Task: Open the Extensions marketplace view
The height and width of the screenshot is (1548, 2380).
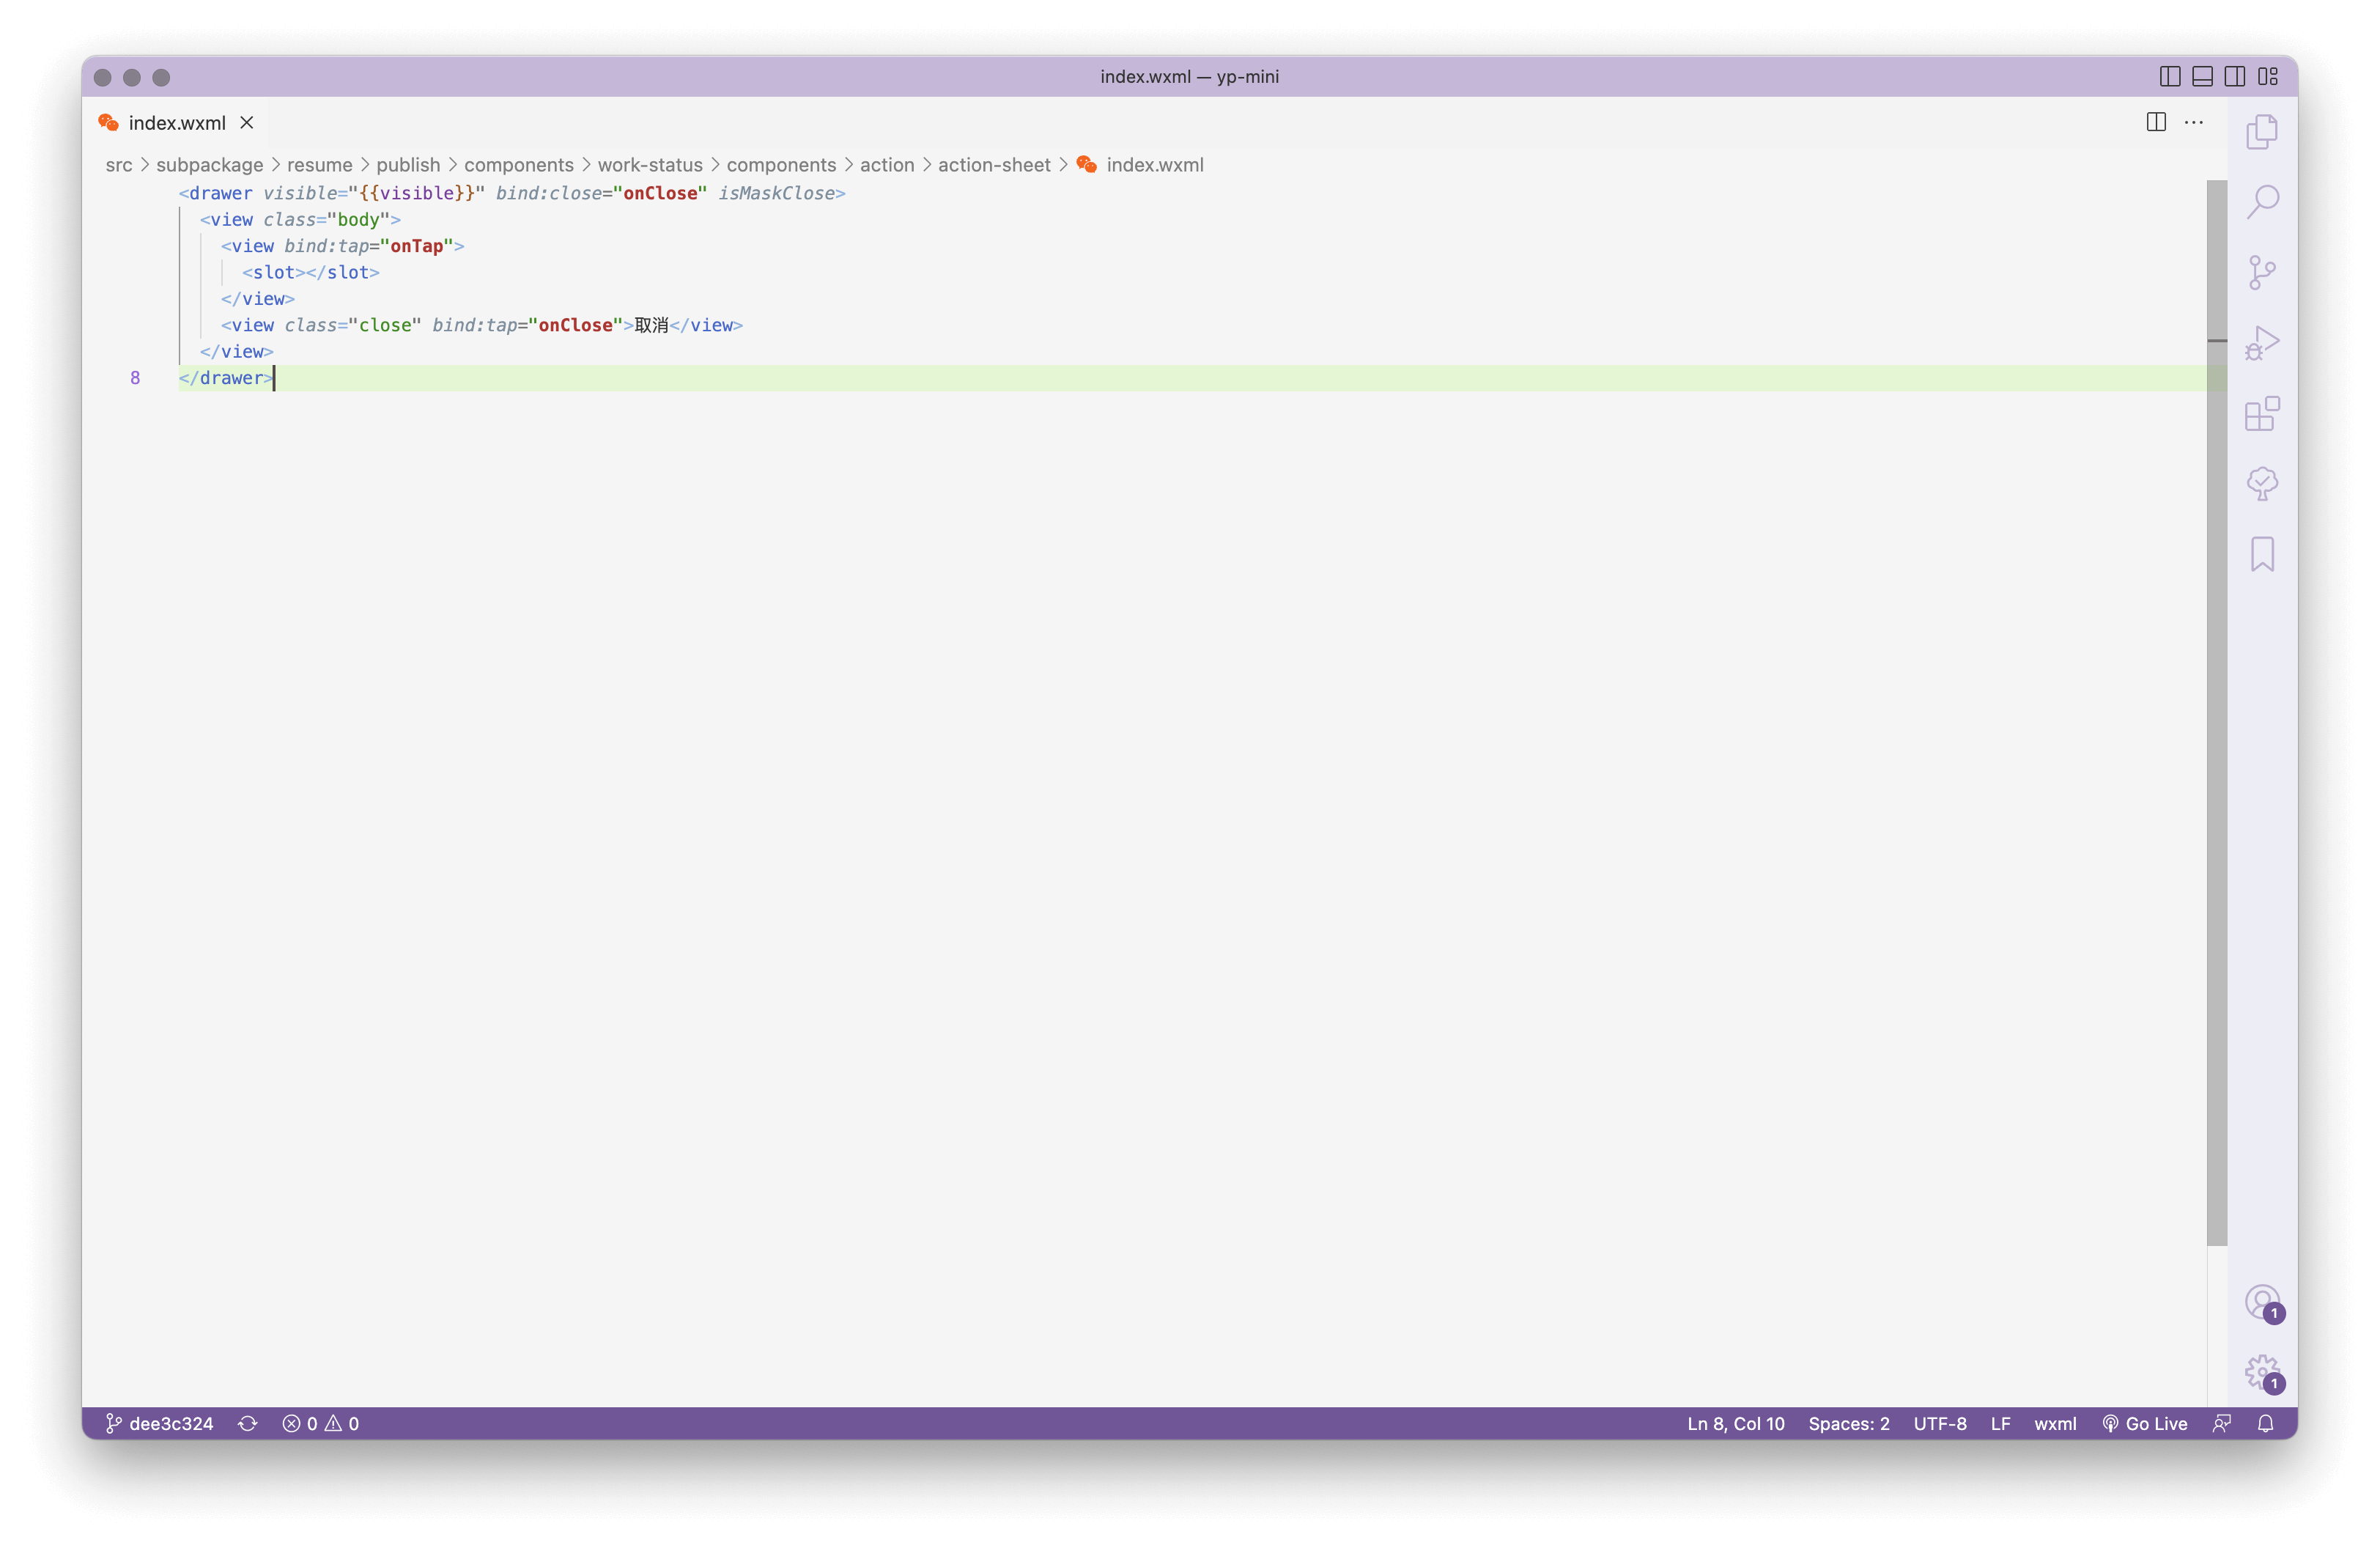Action: pos(2262,413)
